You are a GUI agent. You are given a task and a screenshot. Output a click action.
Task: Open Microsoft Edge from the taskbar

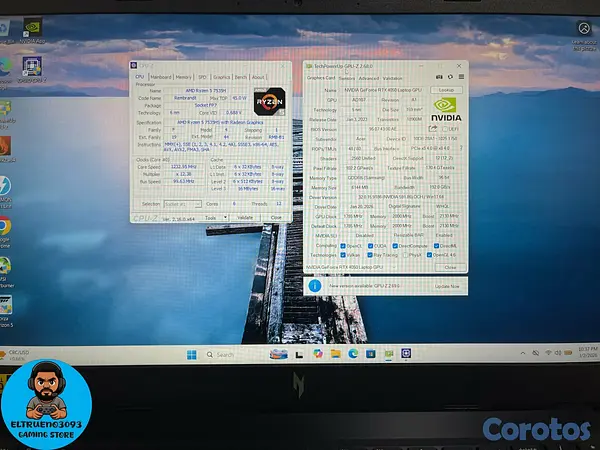pos(353,354)
